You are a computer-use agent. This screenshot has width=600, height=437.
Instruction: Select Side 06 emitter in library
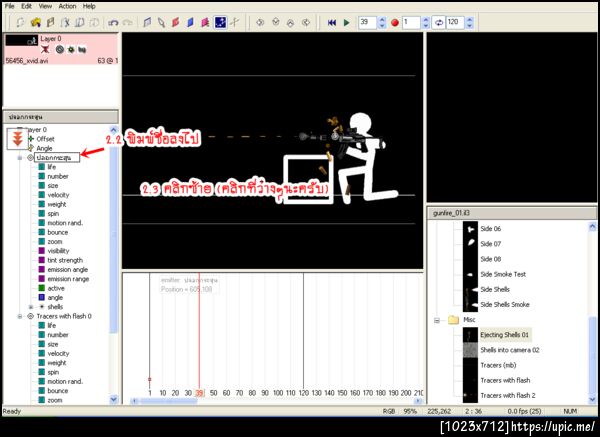[491, 229]
